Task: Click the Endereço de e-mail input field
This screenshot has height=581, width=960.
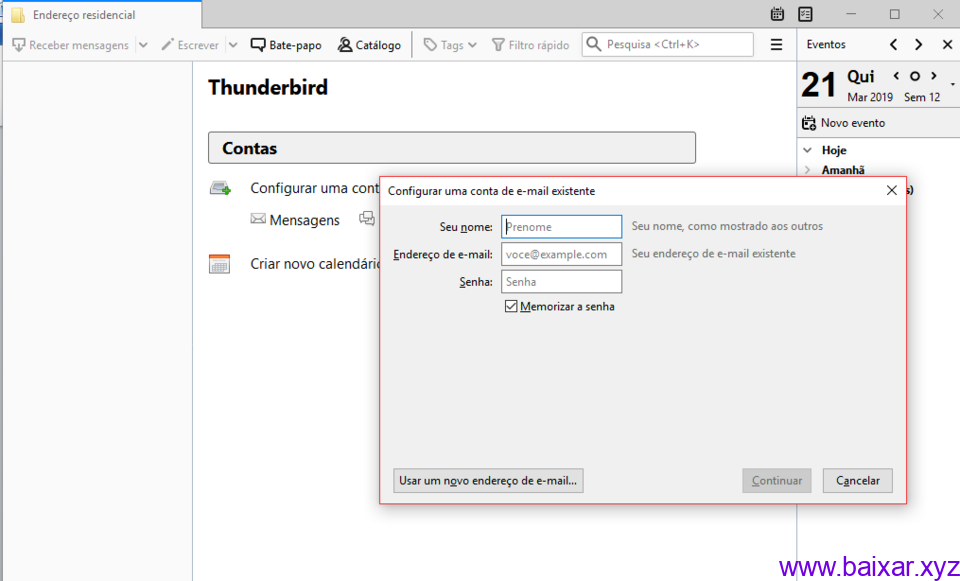Action: tap(561, 254)
